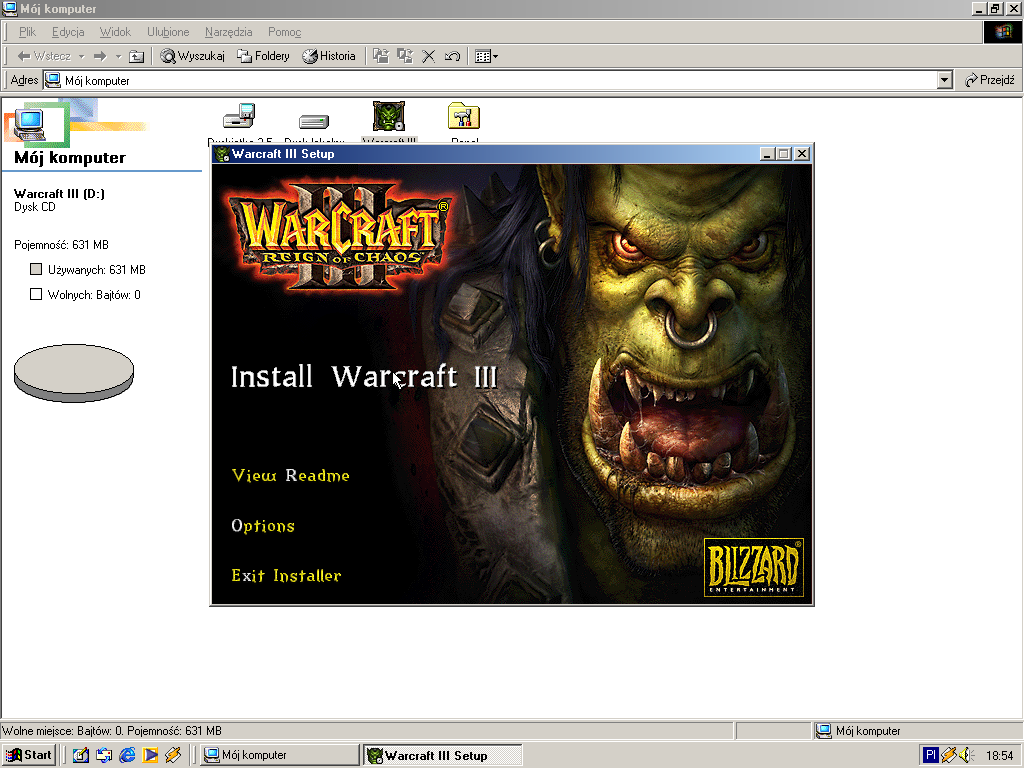Viewport: 1024px width, 768px height.
Task: Click the Start button
Action: [x=29, y=755]
